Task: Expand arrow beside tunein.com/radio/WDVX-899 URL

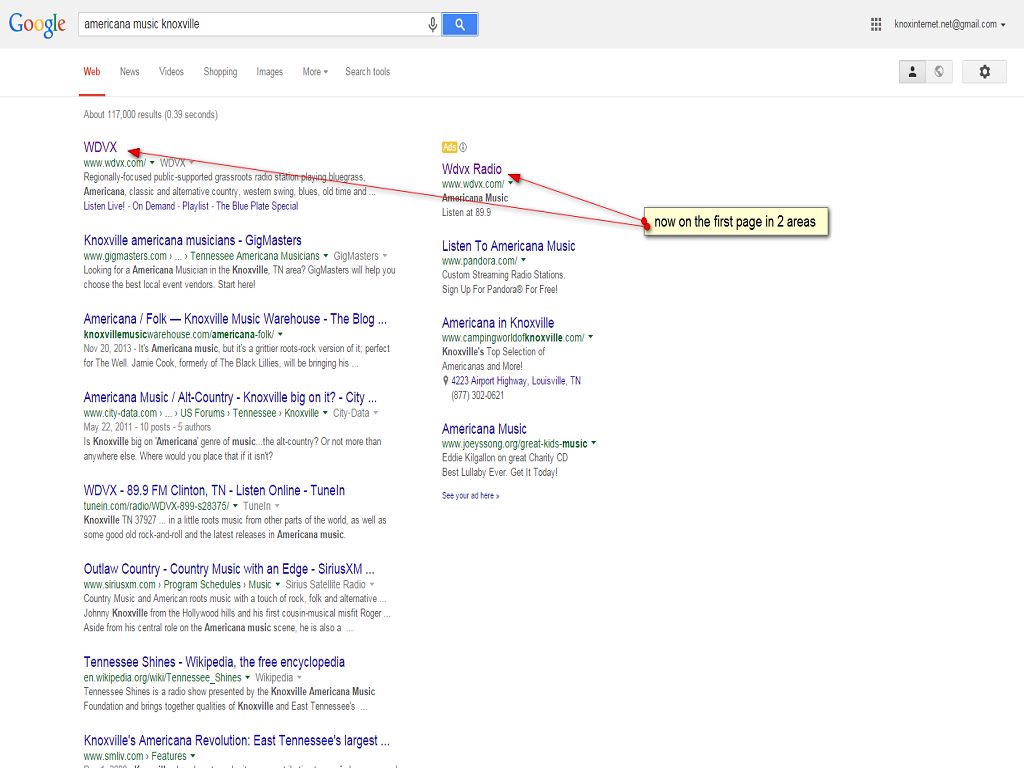Action: click(236, 505)
